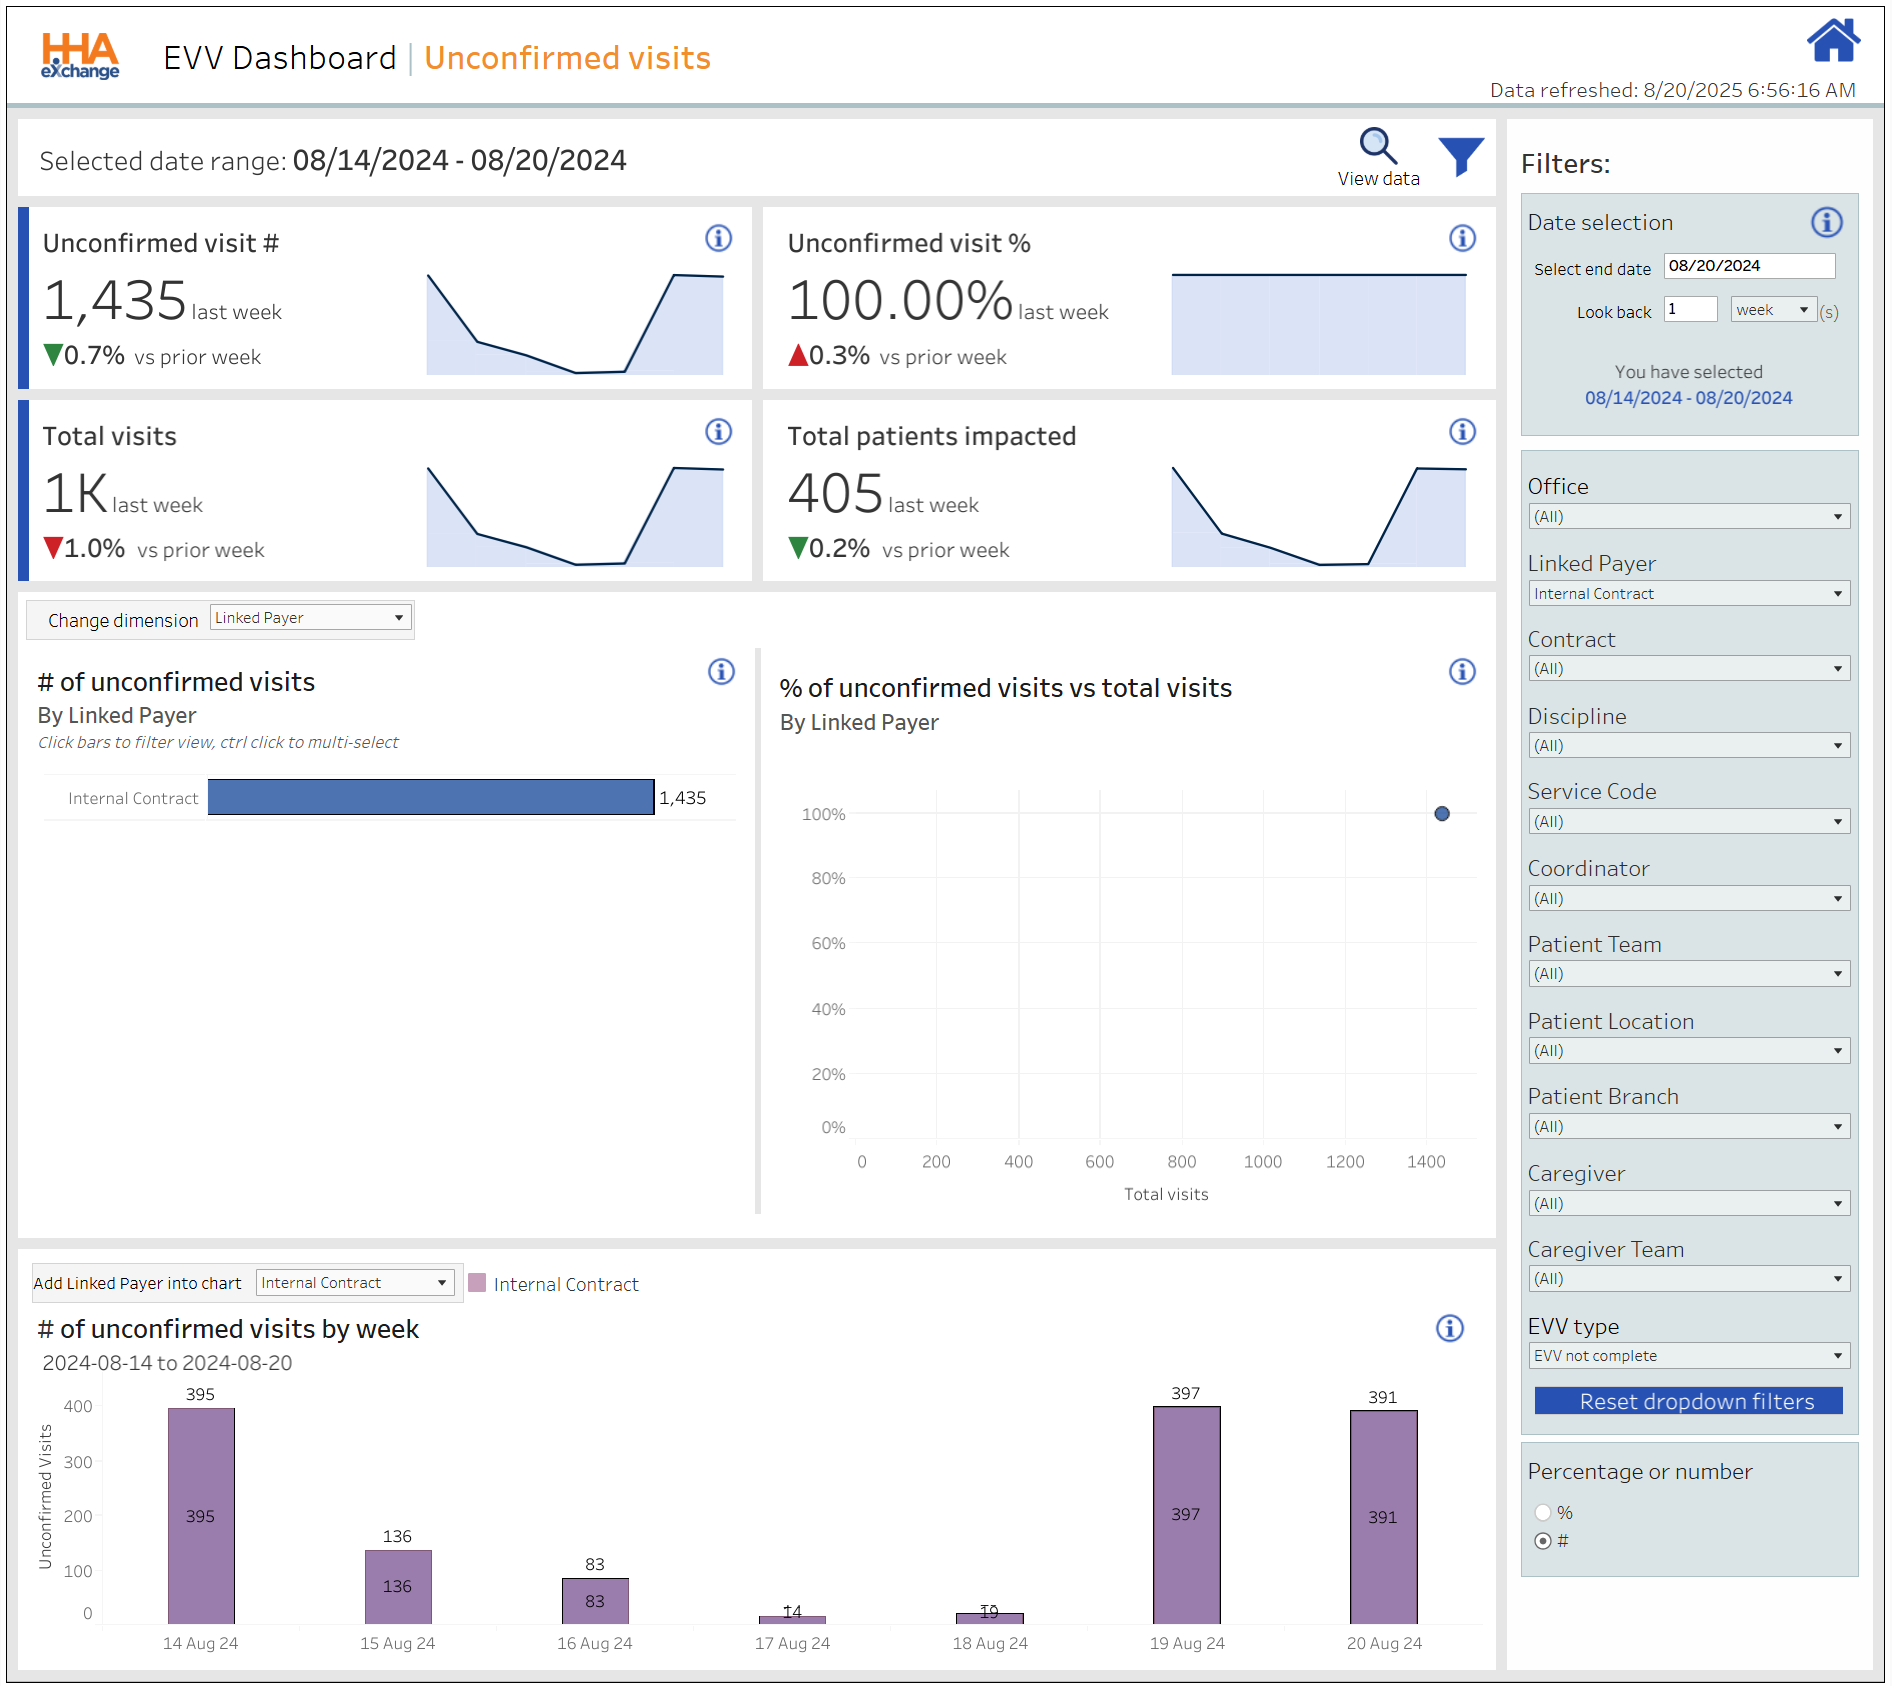Open the Look back week unit dropdown

tap(1773, 310)
